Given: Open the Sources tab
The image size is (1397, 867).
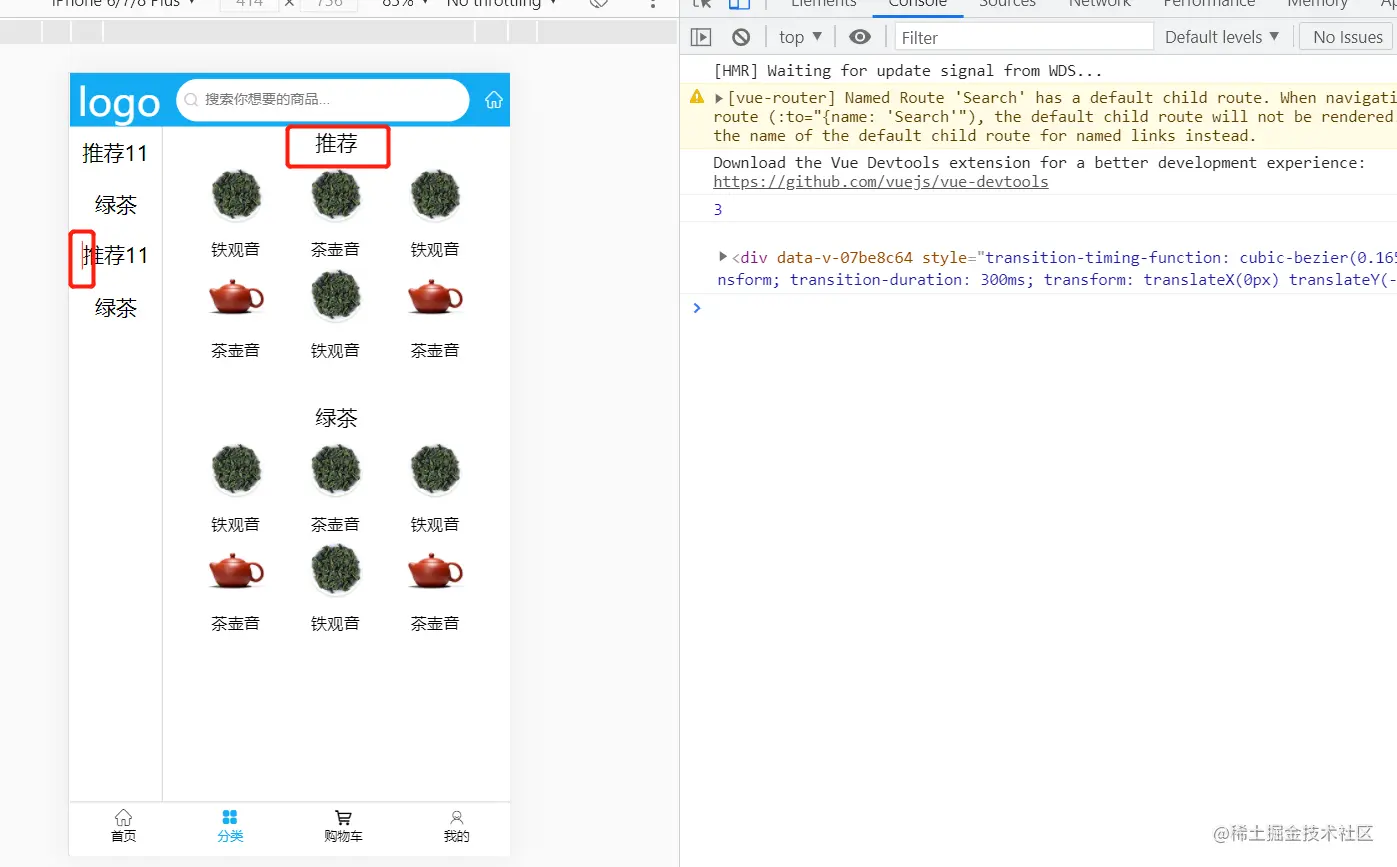Looking at the screenshot, I should coord(1007,4).
